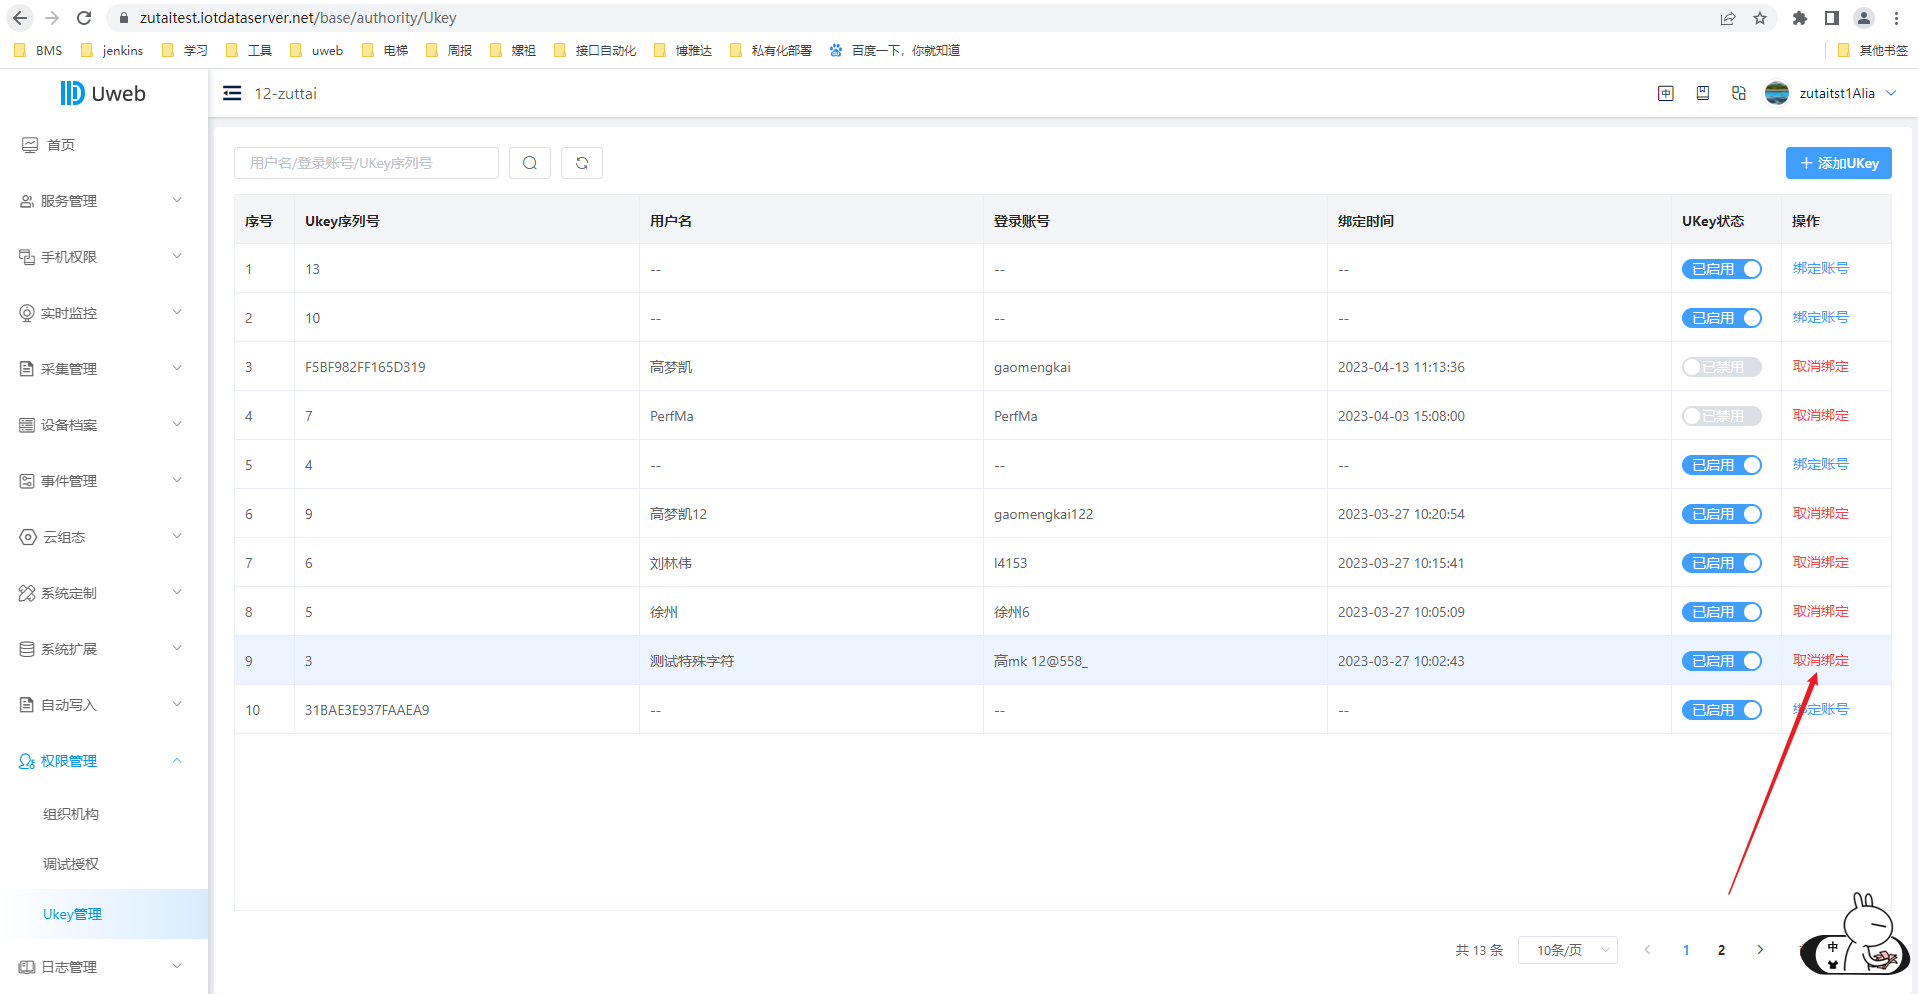Open the jenkins bookmark folder

coord(112,50)
